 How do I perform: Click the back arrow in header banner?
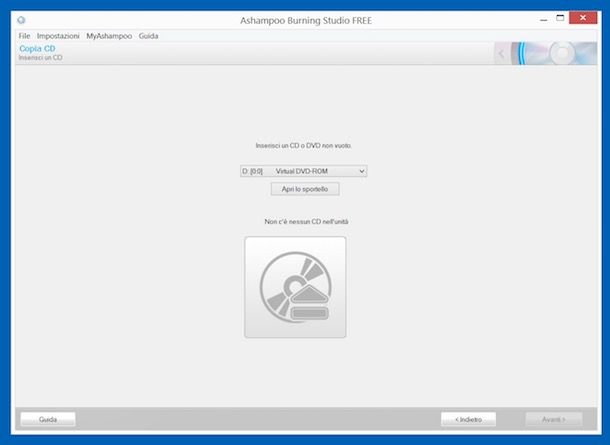(x=501, y=53)
